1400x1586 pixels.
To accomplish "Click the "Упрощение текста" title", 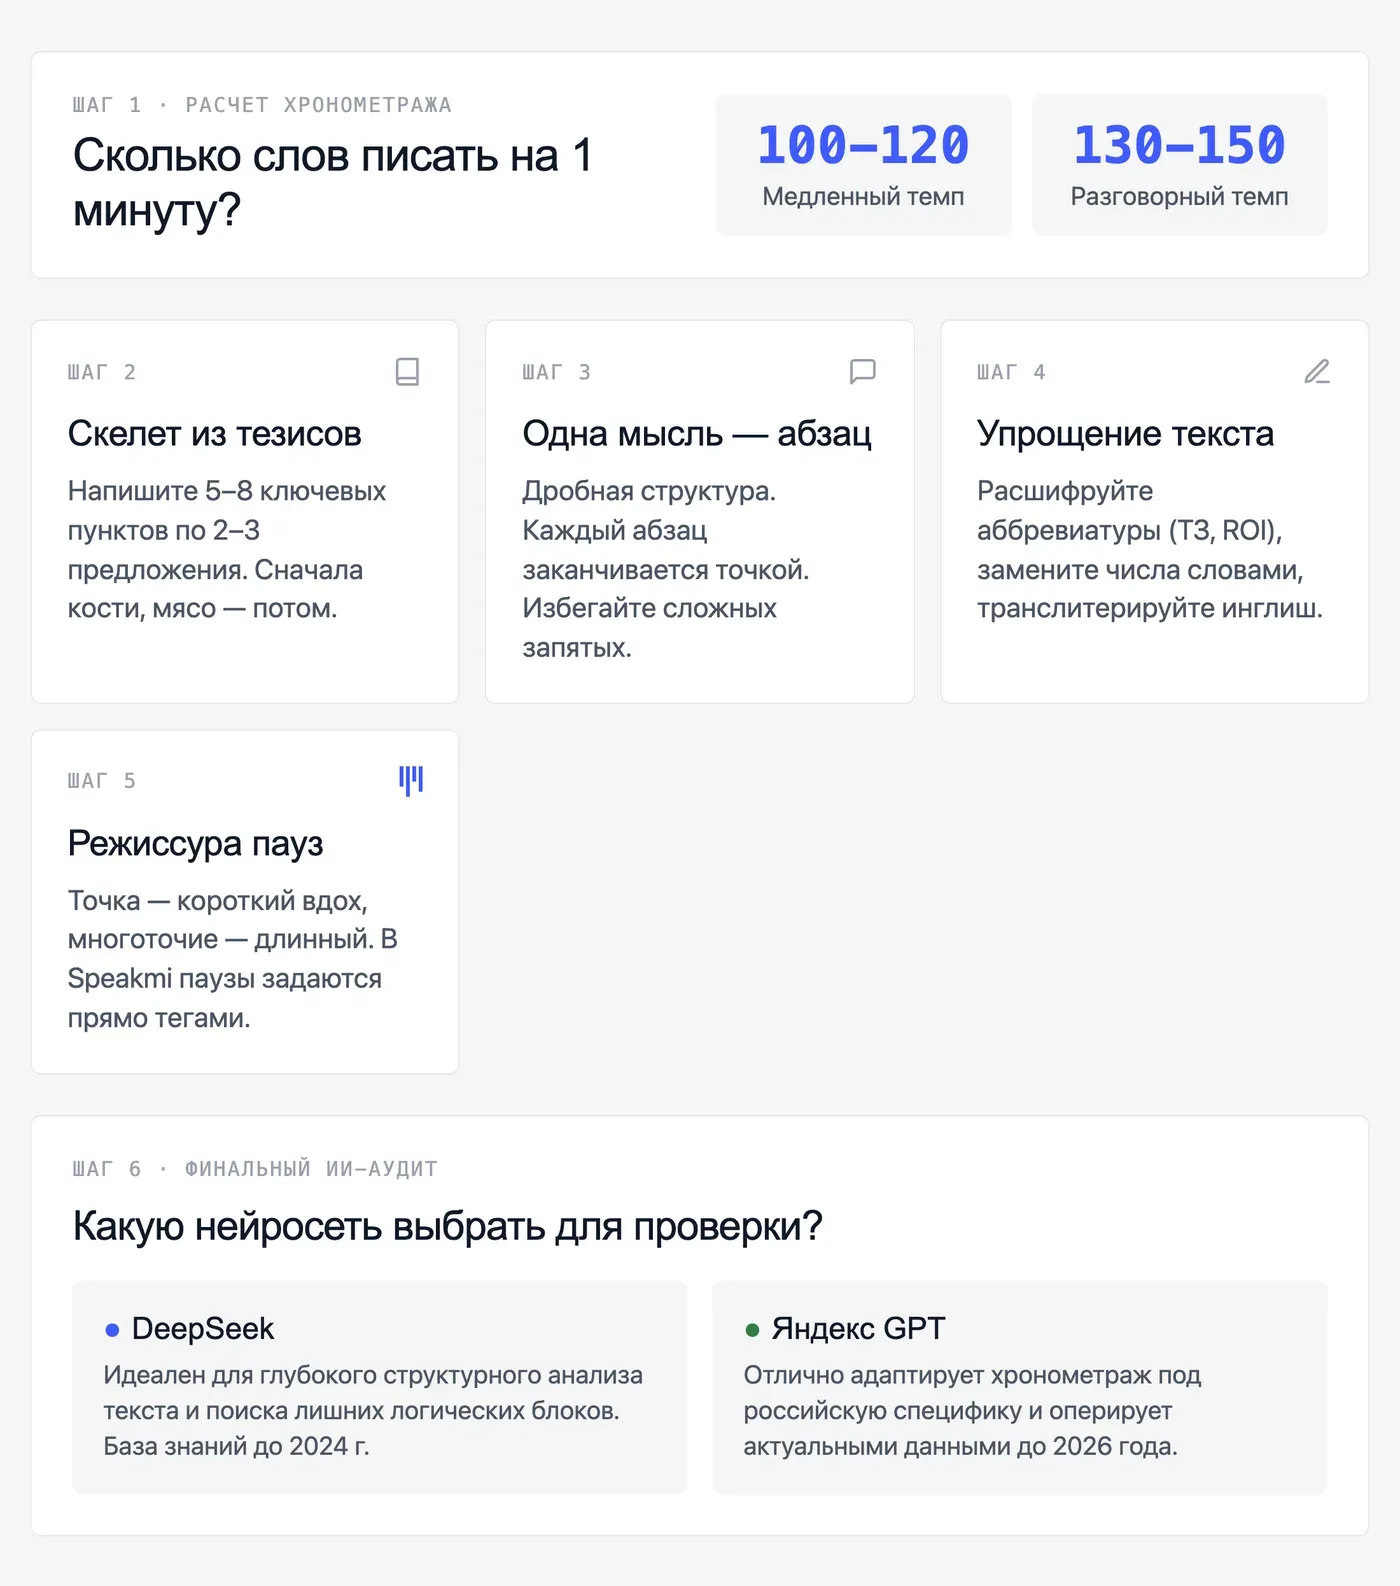I will tap(1125, 434).
